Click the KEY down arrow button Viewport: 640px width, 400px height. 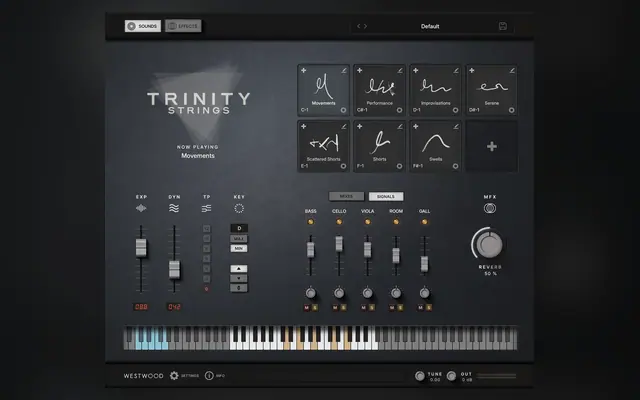(x=239, y=278)
